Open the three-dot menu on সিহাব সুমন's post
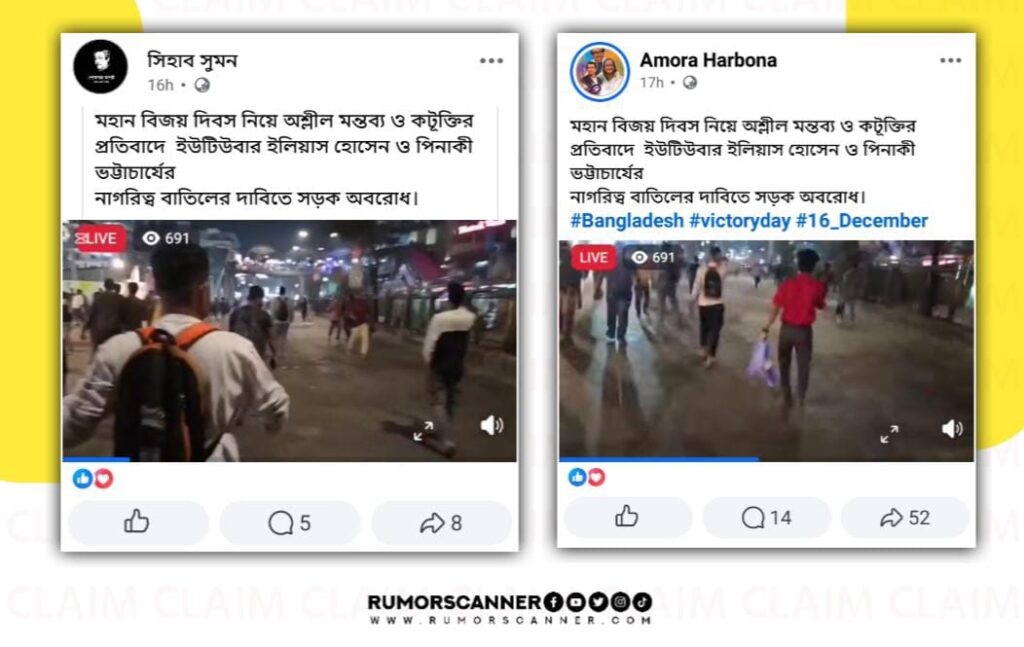Screen dimensions: 1024x647 click(491, 61)
